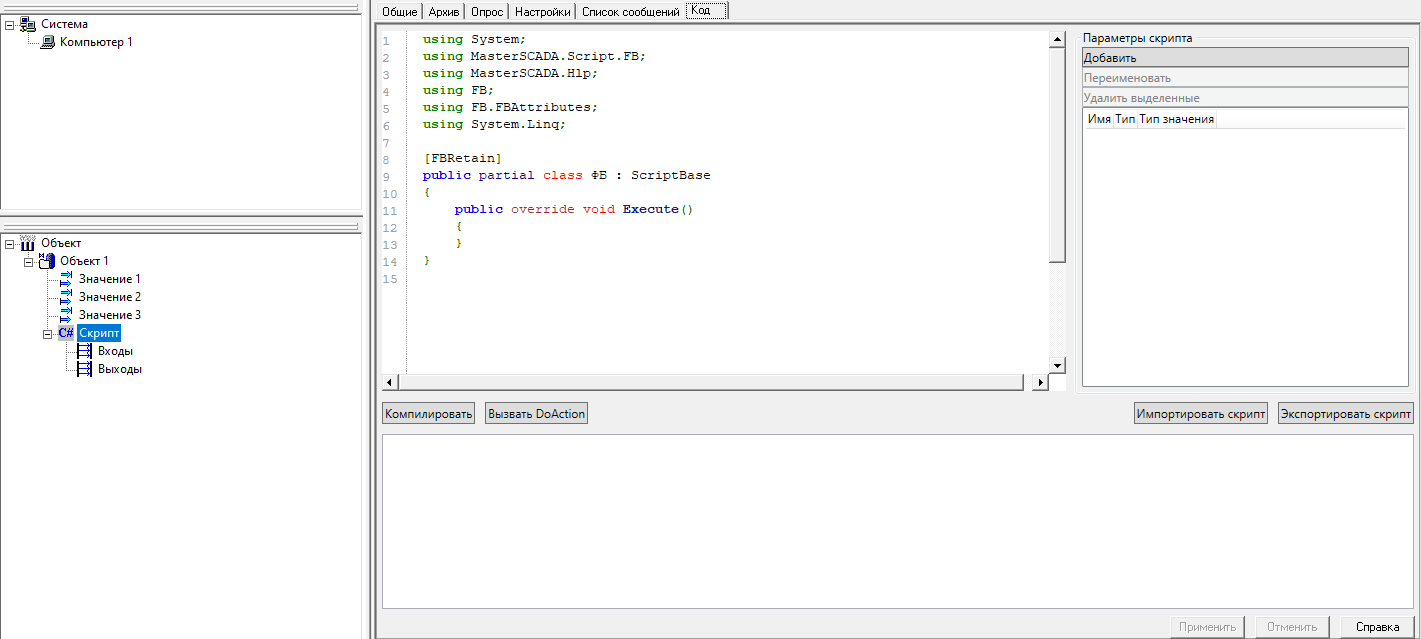The height and width of the screenshot is (639, 1421).
Task: Click the Выходы group icon
Action: tap(85, 369)
